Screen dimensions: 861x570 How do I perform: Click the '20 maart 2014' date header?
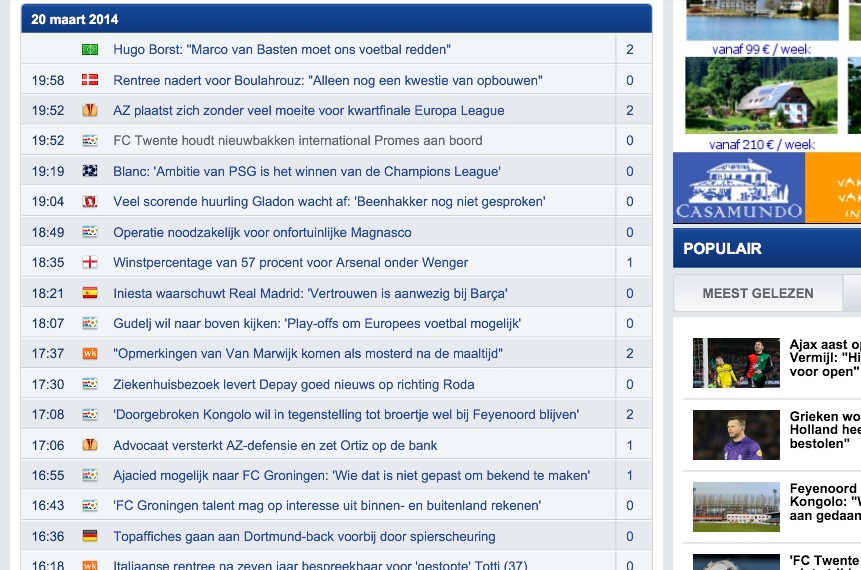point(75,19)
